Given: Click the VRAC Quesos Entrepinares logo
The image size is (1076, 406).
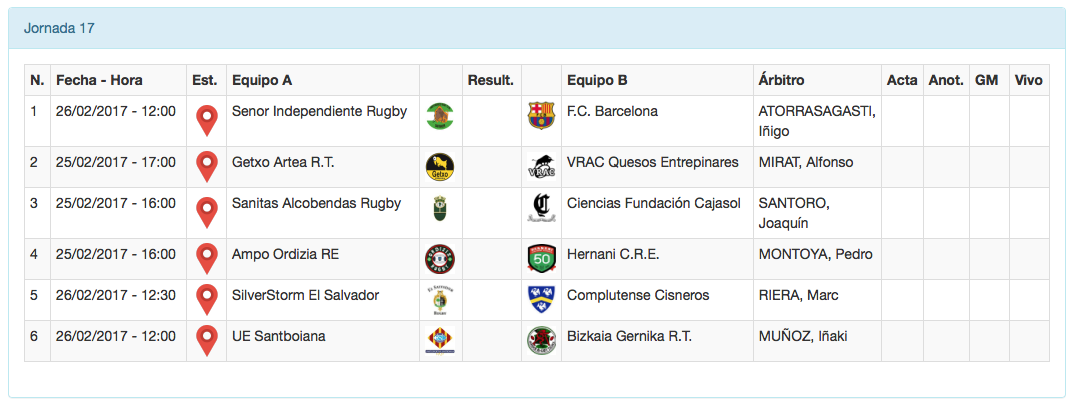Looking at the screenshot, I should [x=540, y=167].
